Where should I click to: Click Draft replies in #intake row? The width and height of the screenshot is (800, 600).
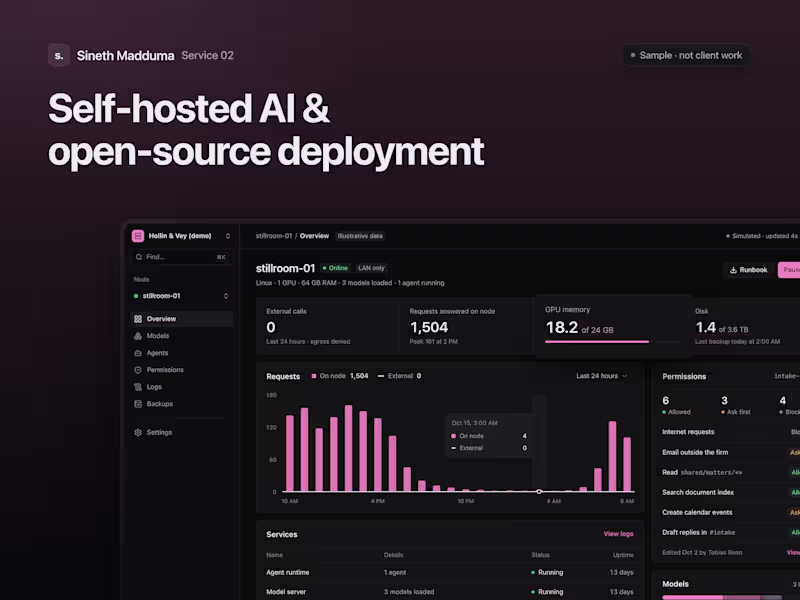731,532
